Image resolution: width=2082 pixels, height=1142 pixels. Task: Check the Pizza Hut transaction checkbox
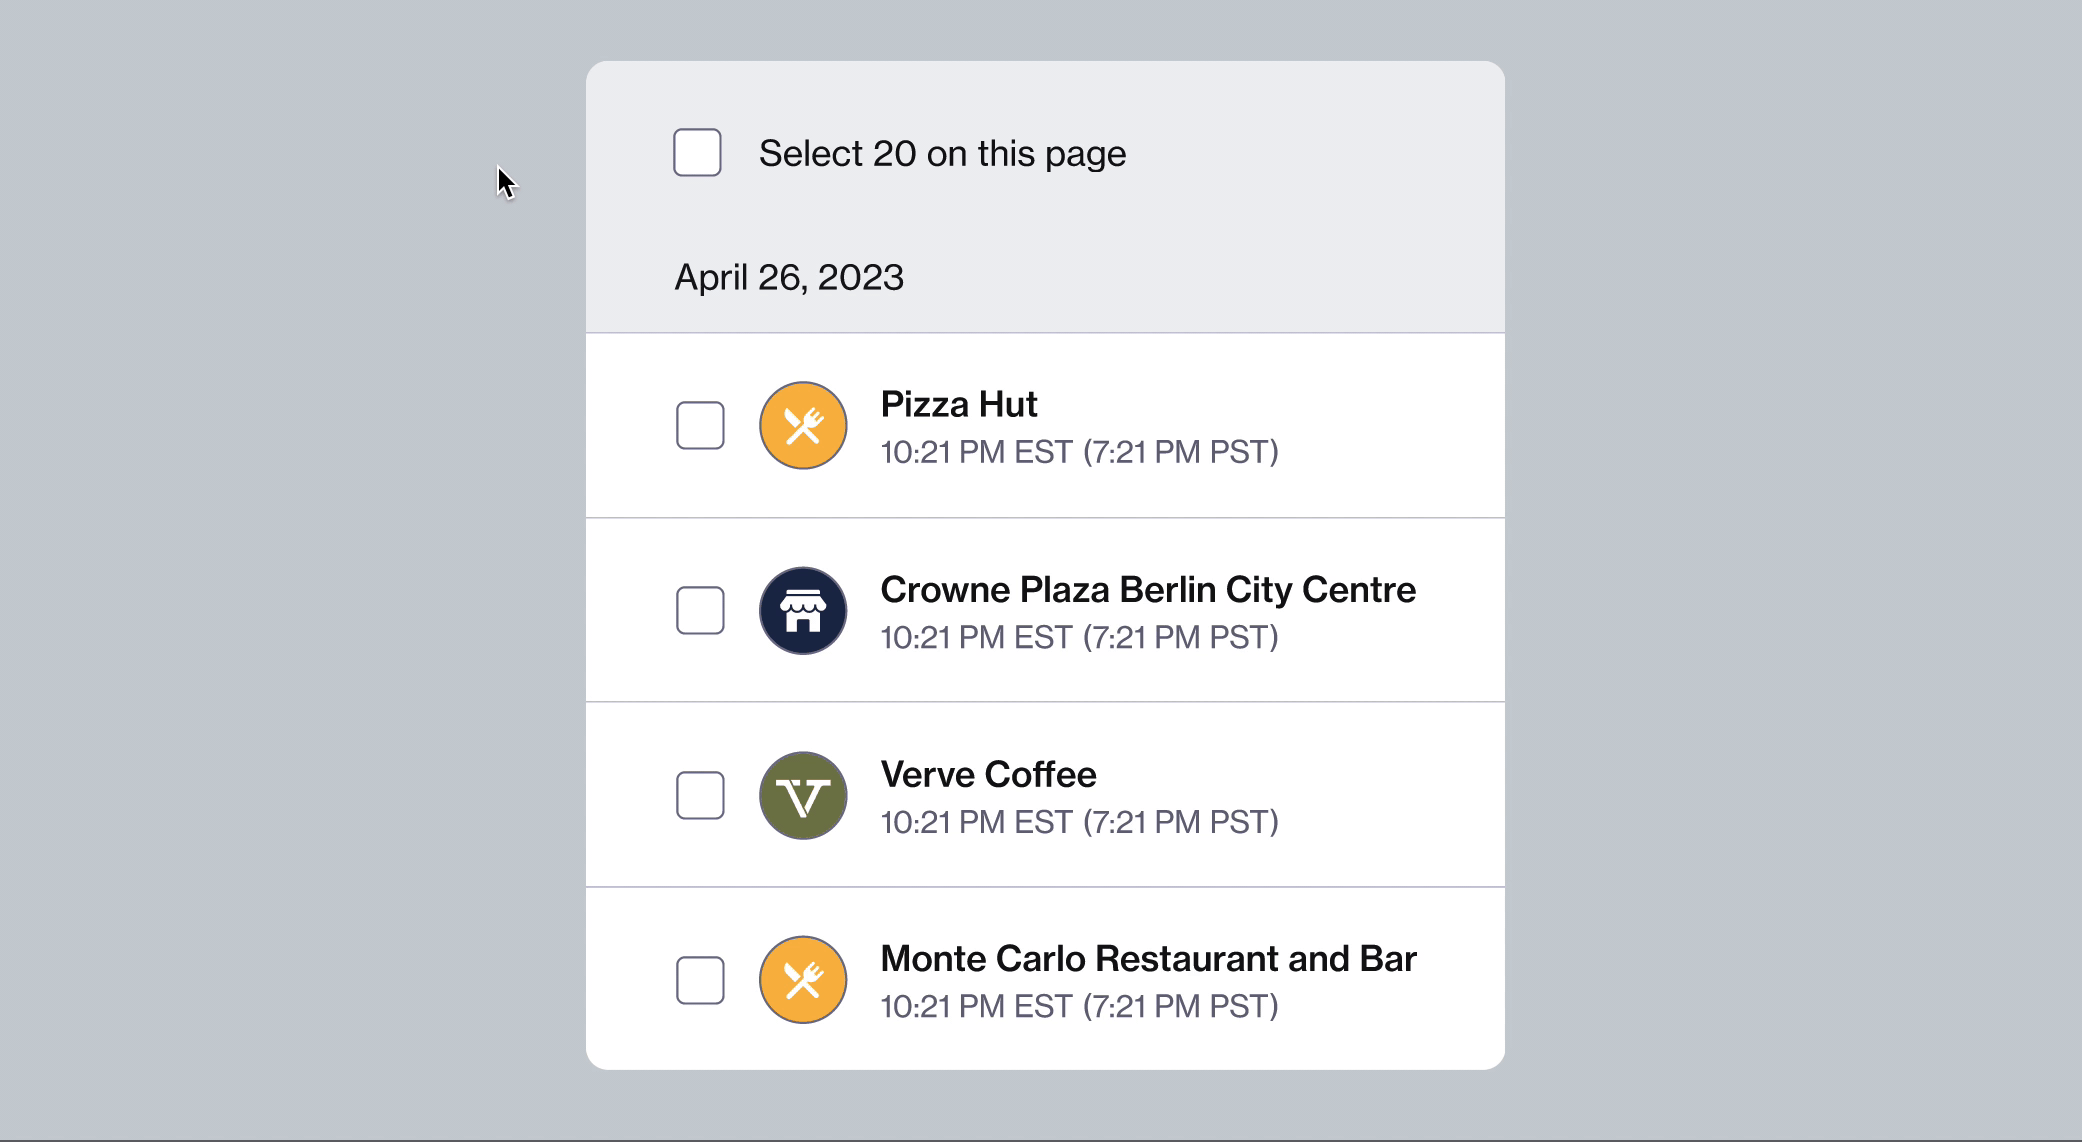(x=700, y=425)
